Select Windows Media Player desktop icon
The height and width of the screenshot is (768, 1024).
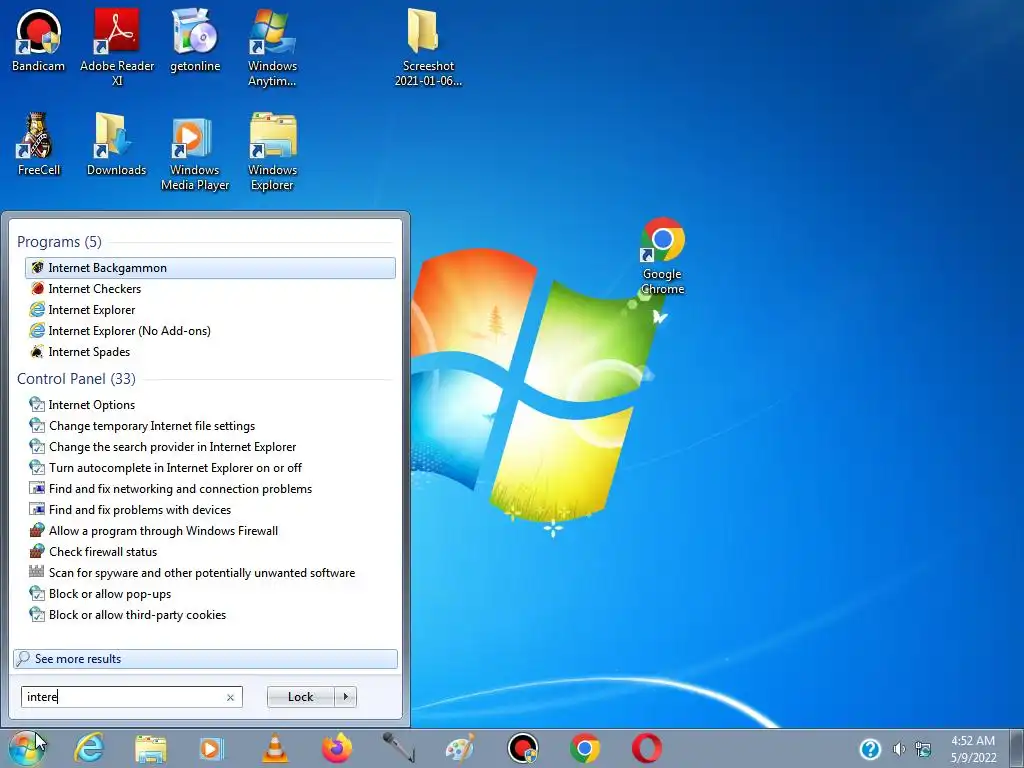(195, 152)
